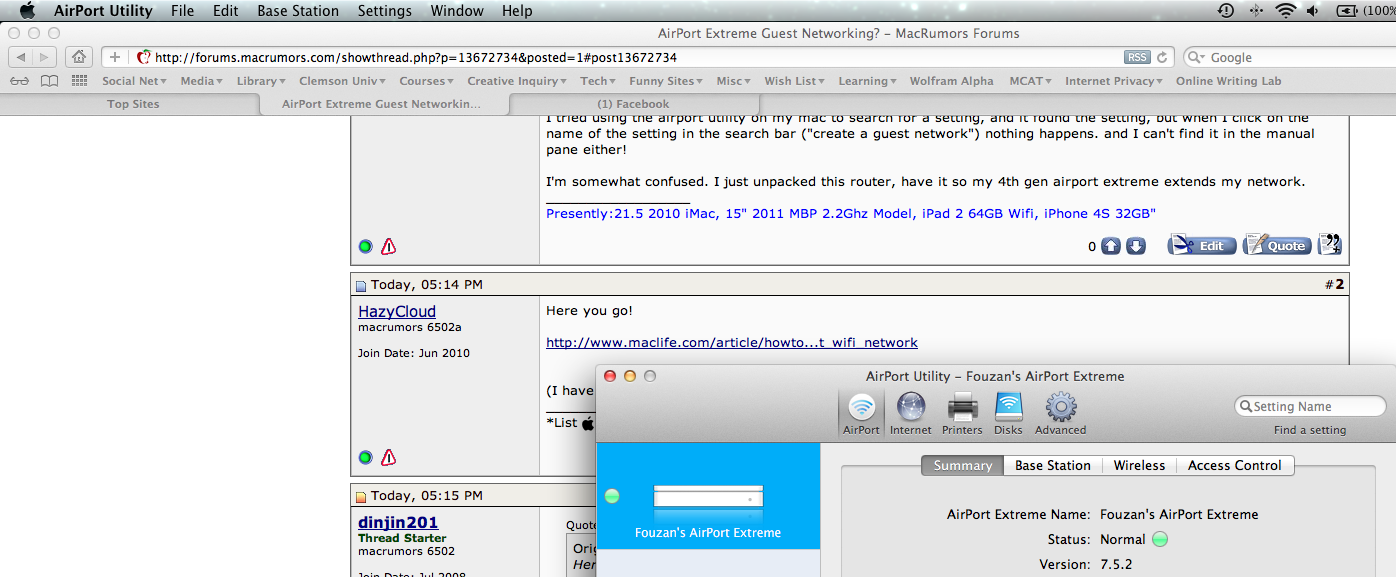Viewport: 1396px width, 577px height.
Task: Open HazyCloud's user profile link
Action: coord(397,312)
